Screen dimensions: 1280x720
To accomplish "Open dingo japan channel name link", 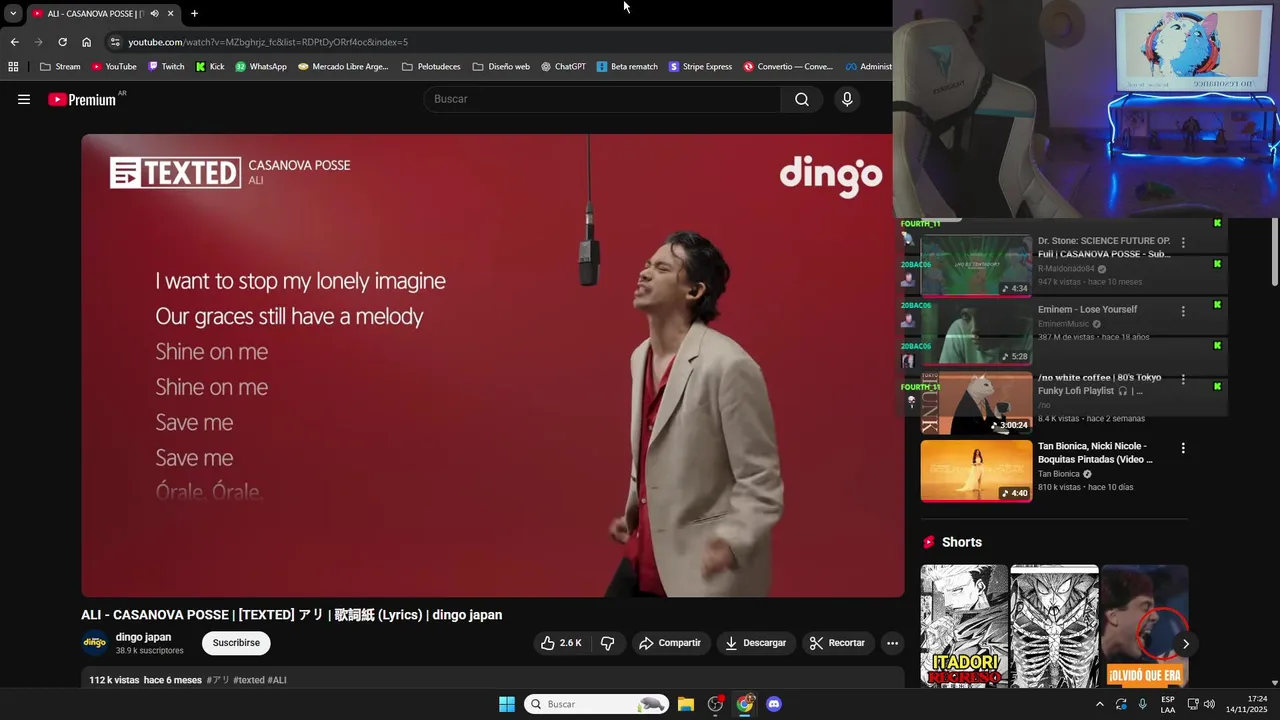I will click(x=143, y=637).
